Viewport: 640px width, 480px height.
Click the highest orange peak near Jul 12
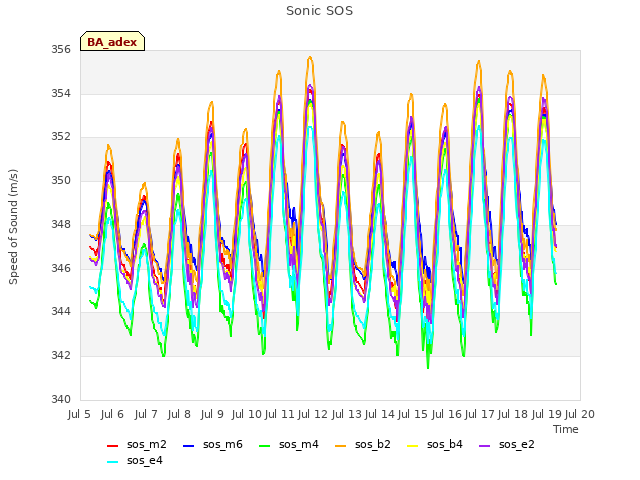310,57
